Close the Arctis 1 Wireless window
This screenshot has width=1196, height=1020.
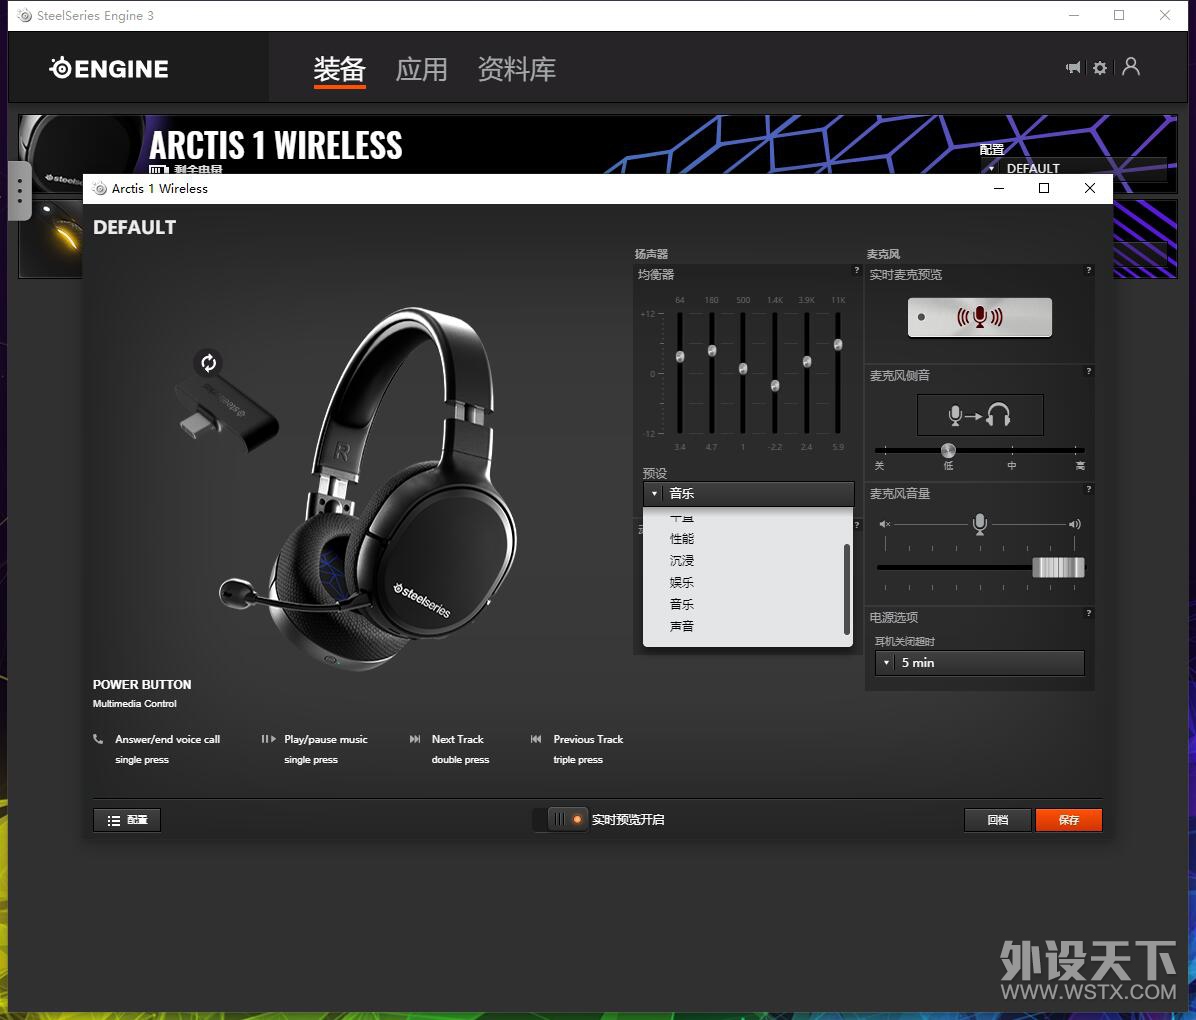1090,188
